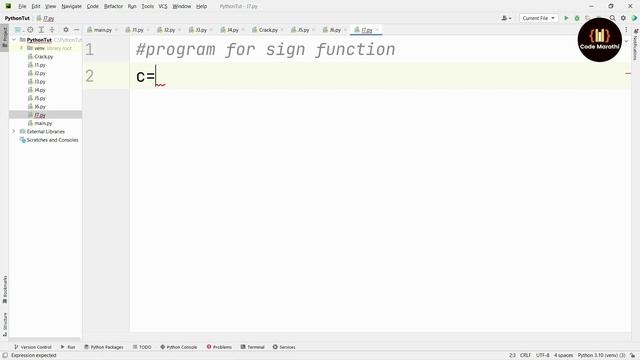Open the Terminal tool window
The width and height of the screenshot is (640, 360).
253,347
